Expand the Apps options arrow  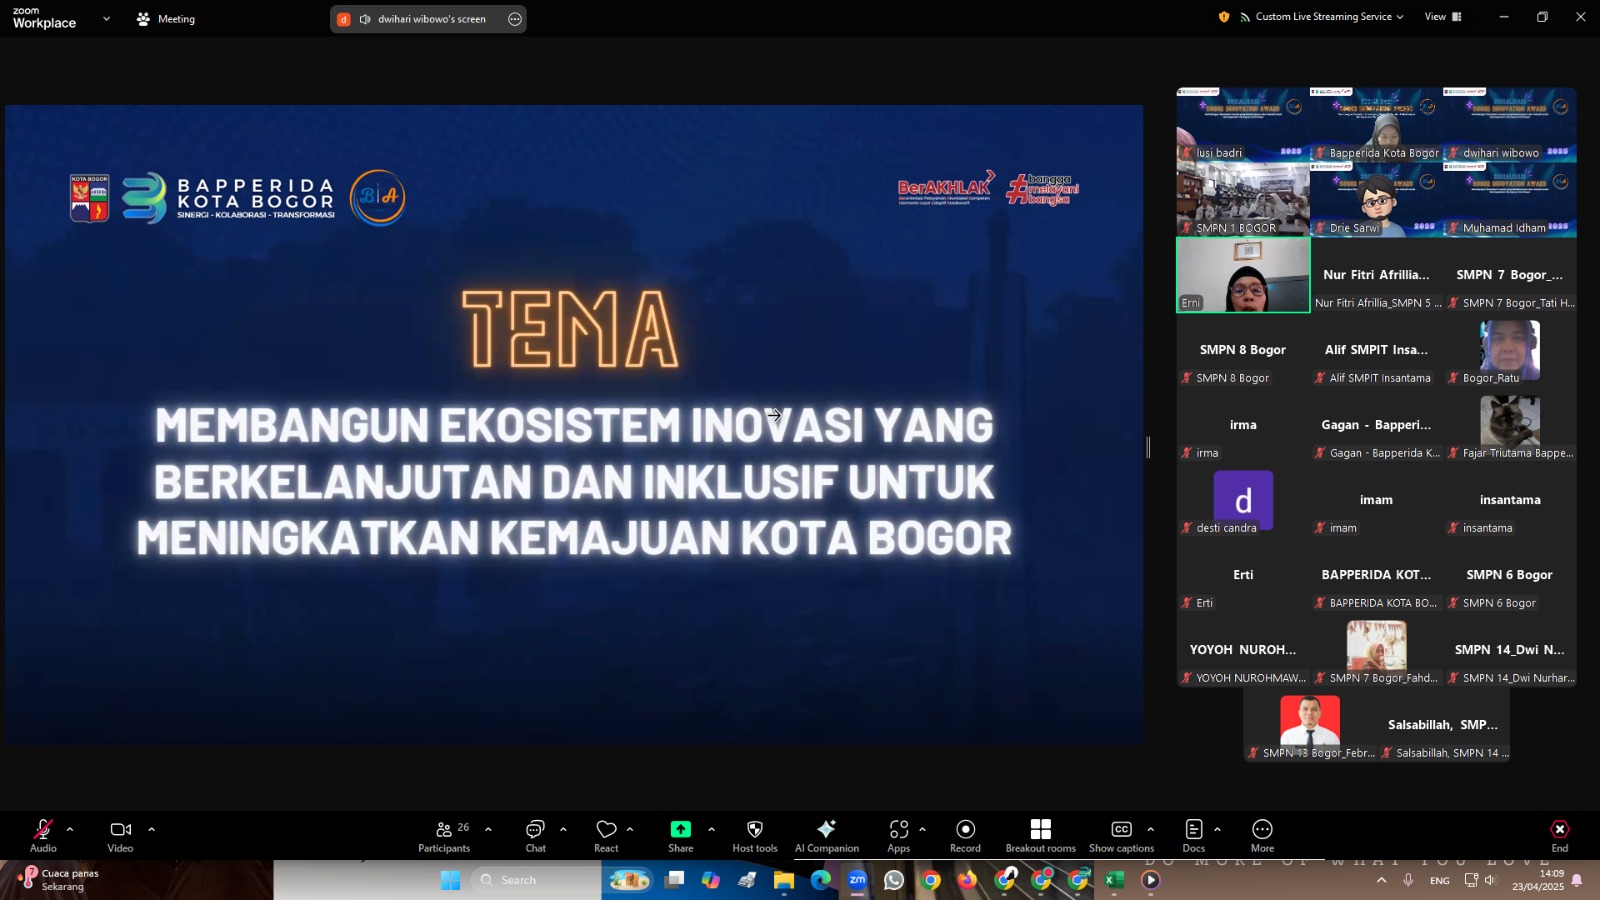[922, 829]
